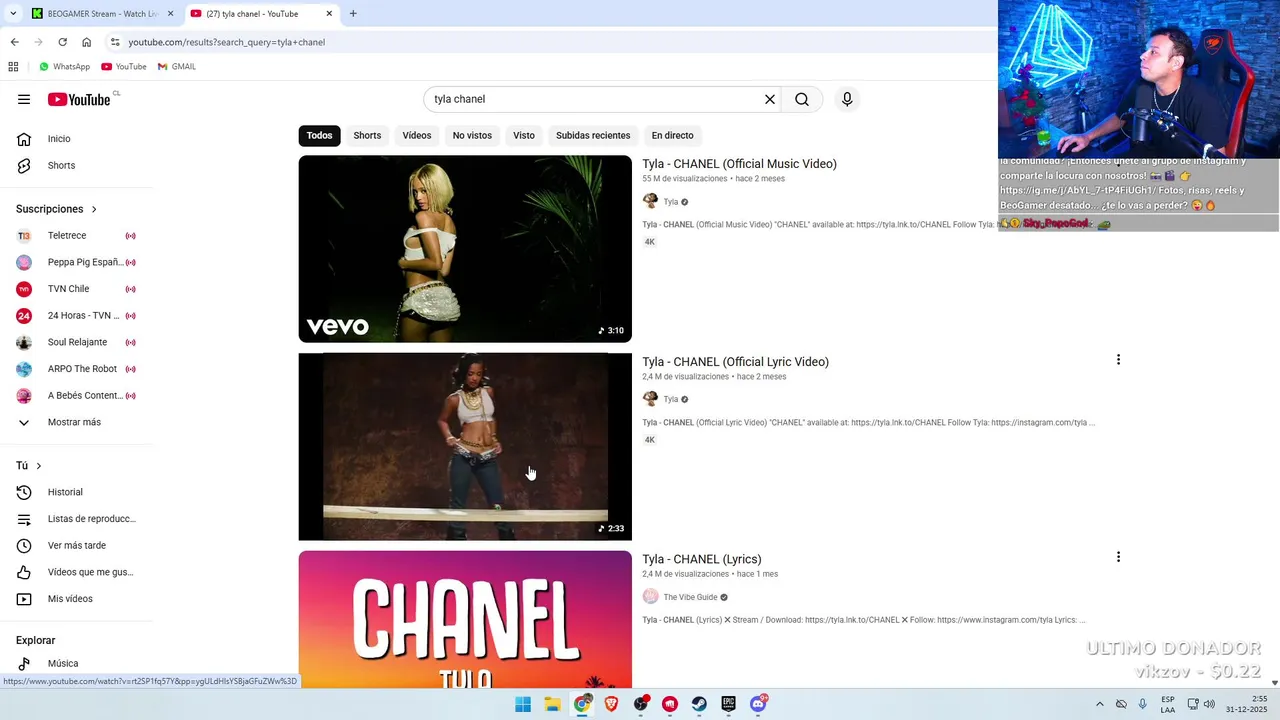Open Steam from taskbar
The height and width of the screenshot is (720, 1280).
click(x=699, y=704)
